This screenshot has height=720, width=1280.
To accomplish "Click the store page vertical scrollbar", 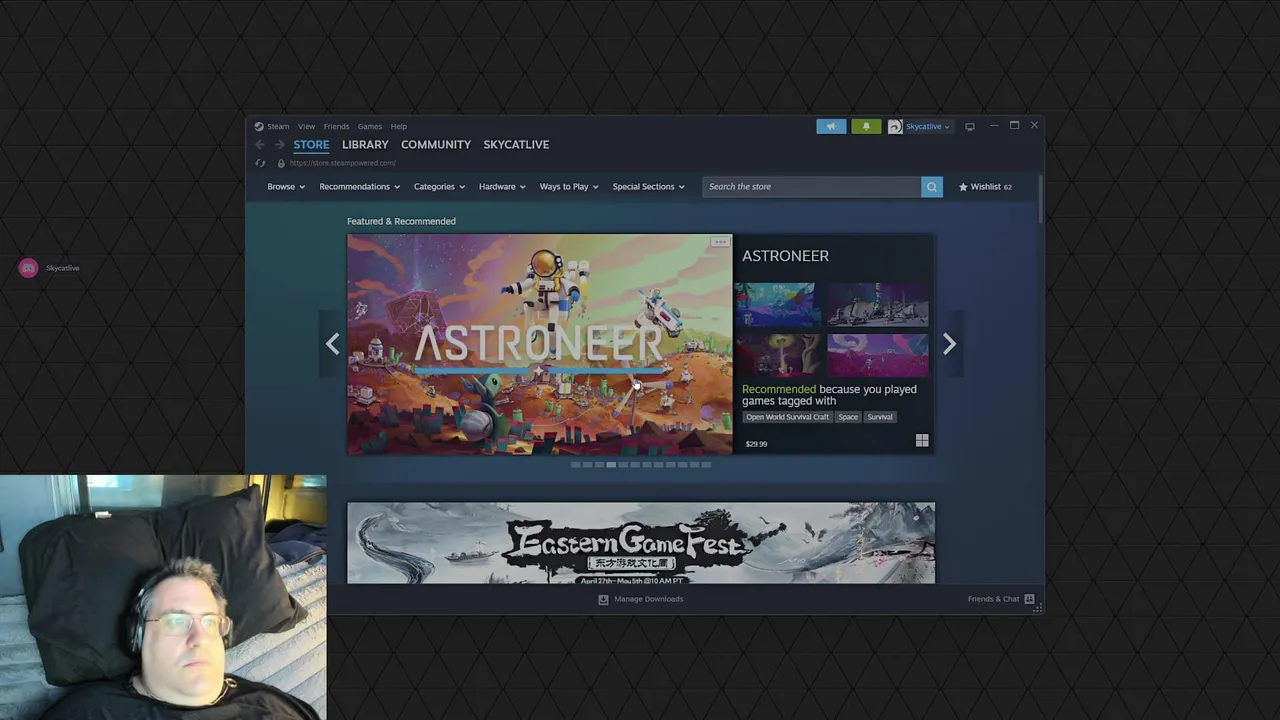I will pos(1041,200).
